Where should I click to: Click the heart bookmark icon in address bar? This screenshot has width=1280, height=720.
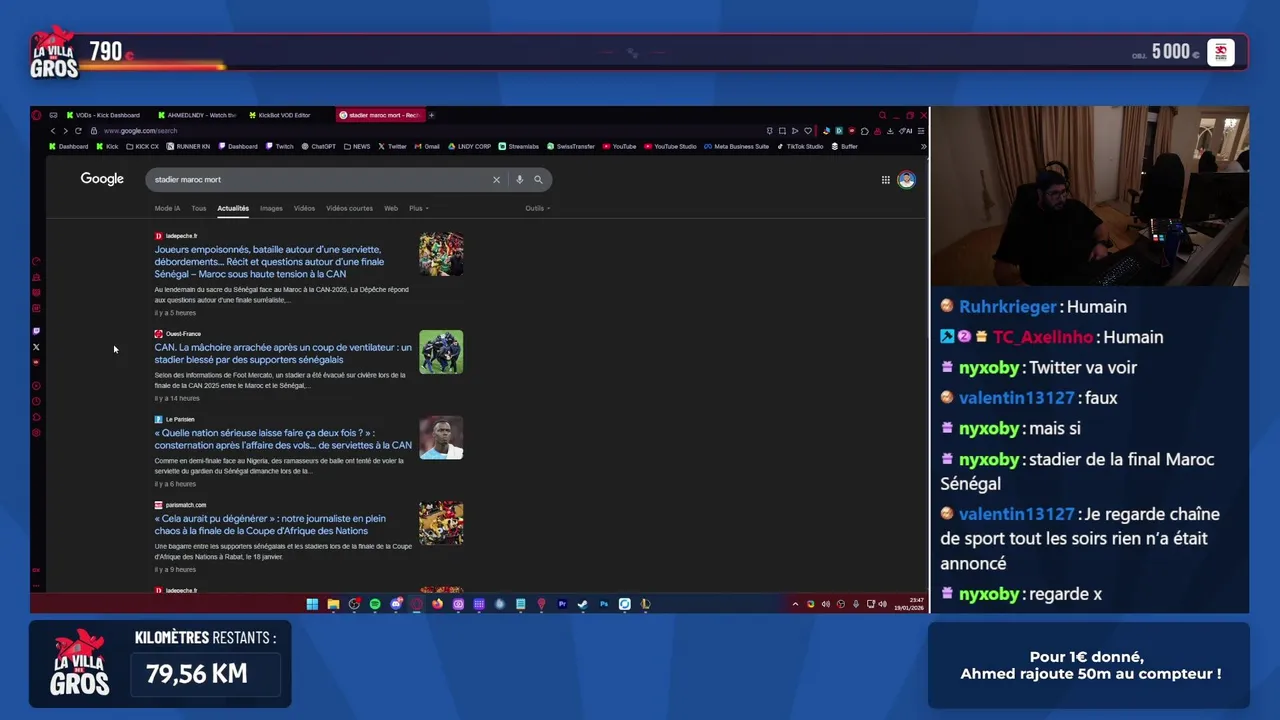click(x=808, y=131)
